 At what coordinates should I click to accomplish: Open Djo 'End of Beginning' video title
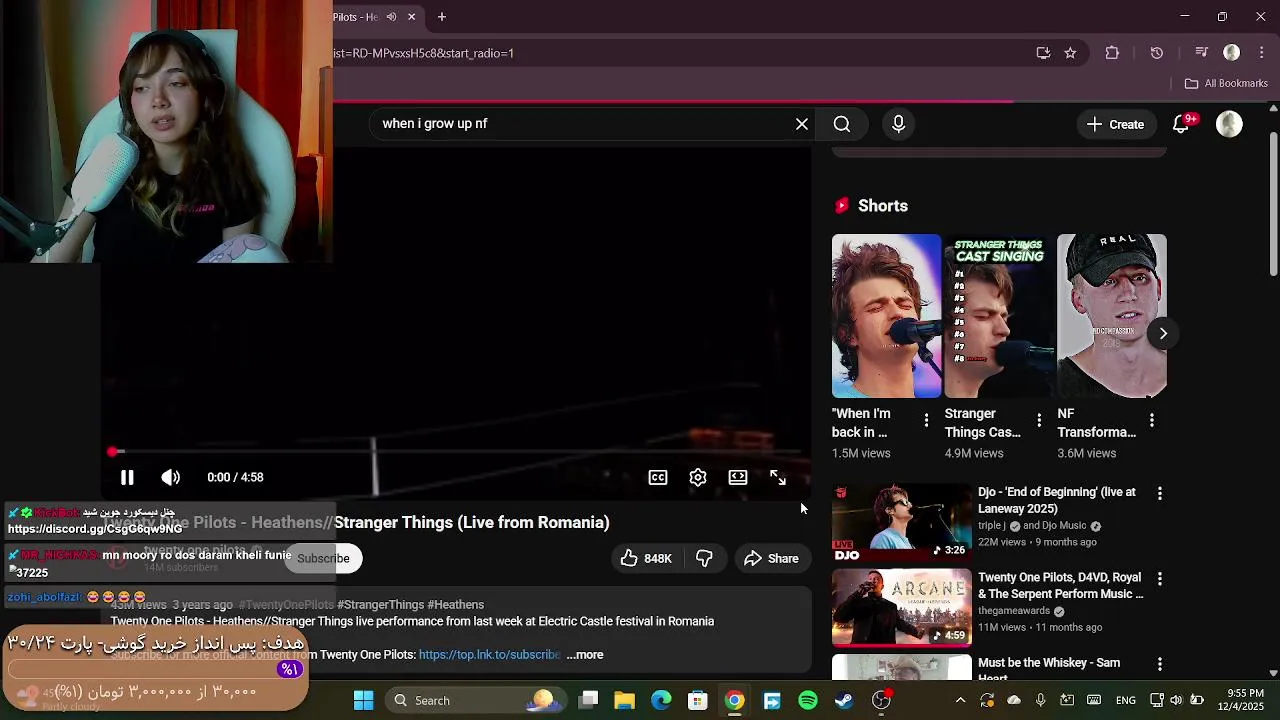click(x=1057, y=500)
